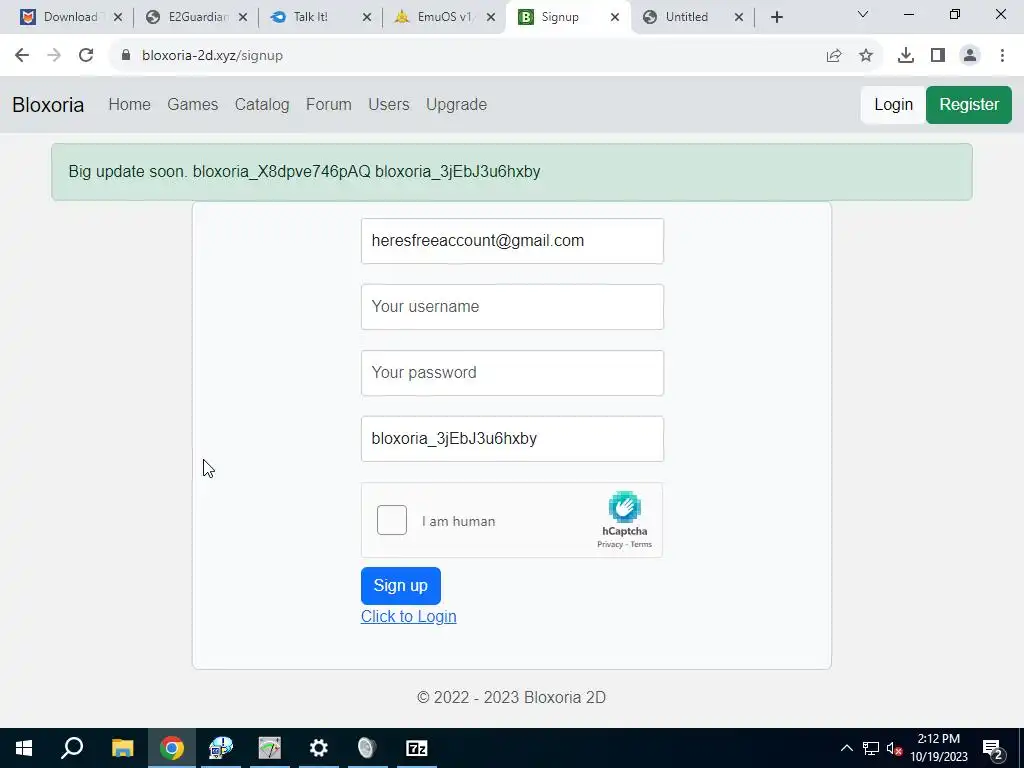The width and height of the screenshot is (1024, 768).
Task: Follow the Click to Login link
Action: (x=409, y=616)
